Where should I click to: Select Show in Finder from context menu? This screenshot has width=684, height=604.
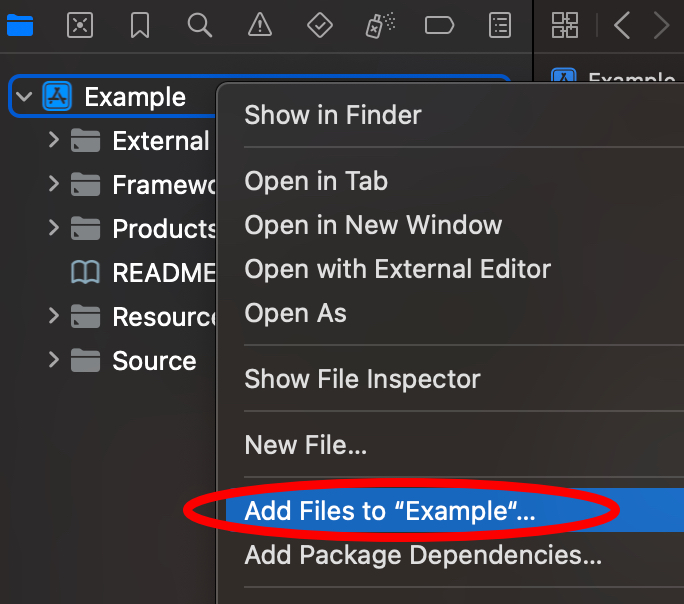coord(333,115)
